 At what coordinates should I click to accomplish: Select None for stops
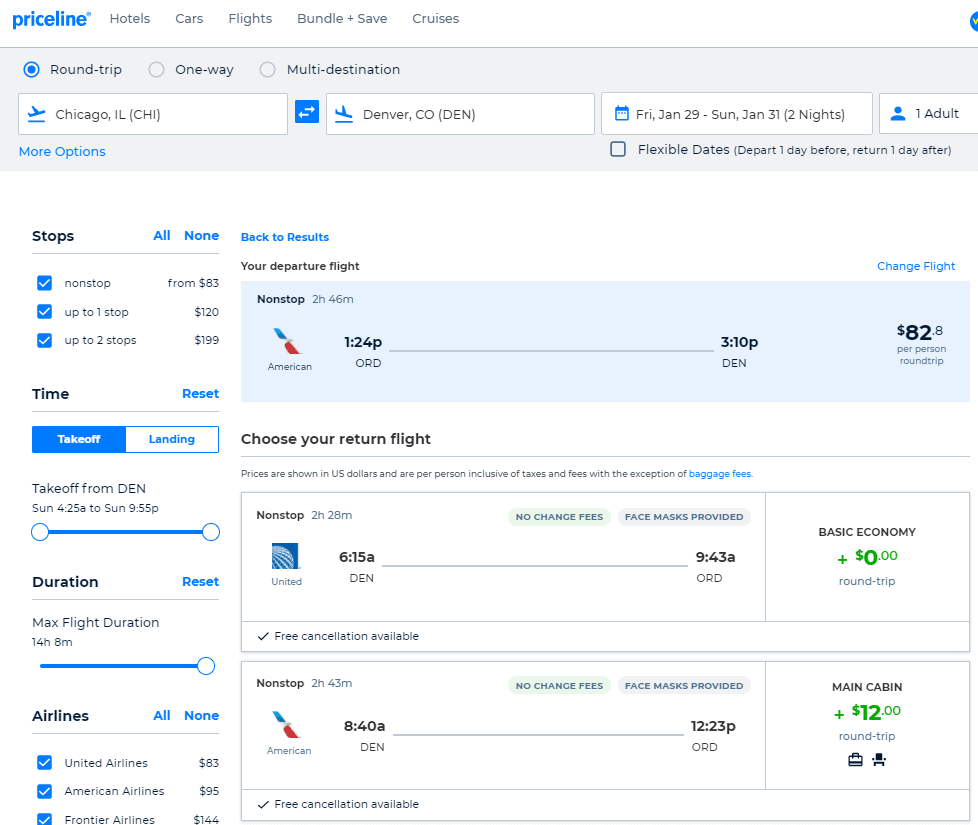click(x=201, y=236)
